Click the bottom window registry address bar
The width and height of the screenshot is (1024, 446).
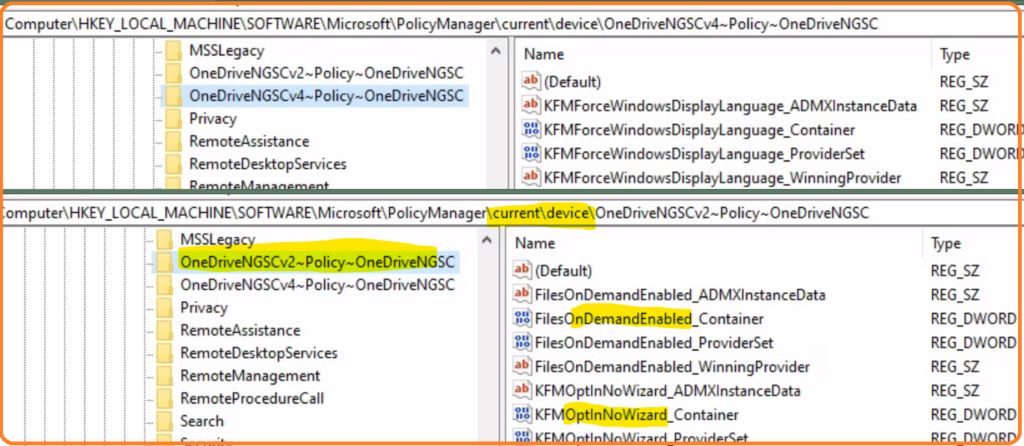512,213
